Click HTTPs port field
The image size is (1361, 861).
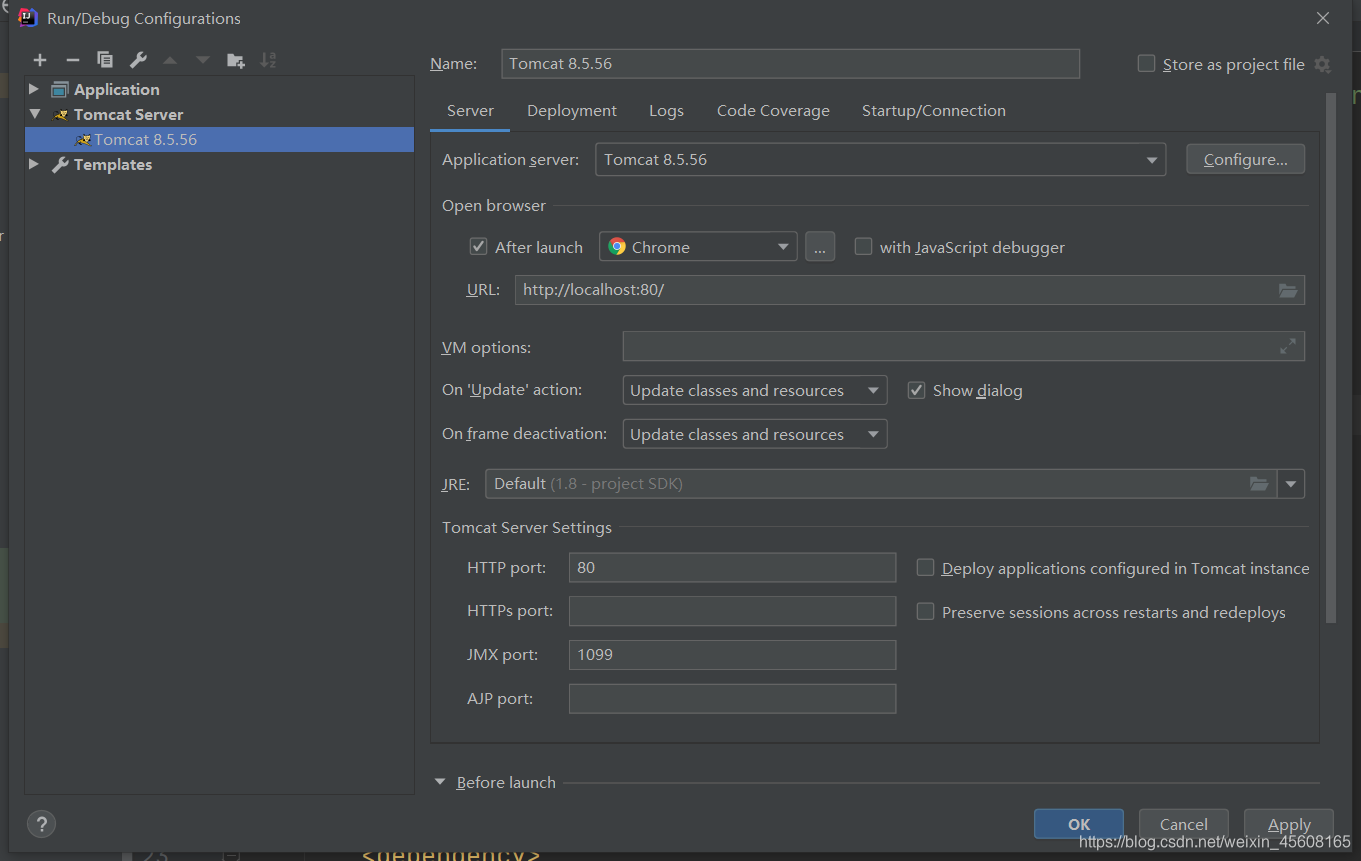pyautogui.click(x=732, y=611)
